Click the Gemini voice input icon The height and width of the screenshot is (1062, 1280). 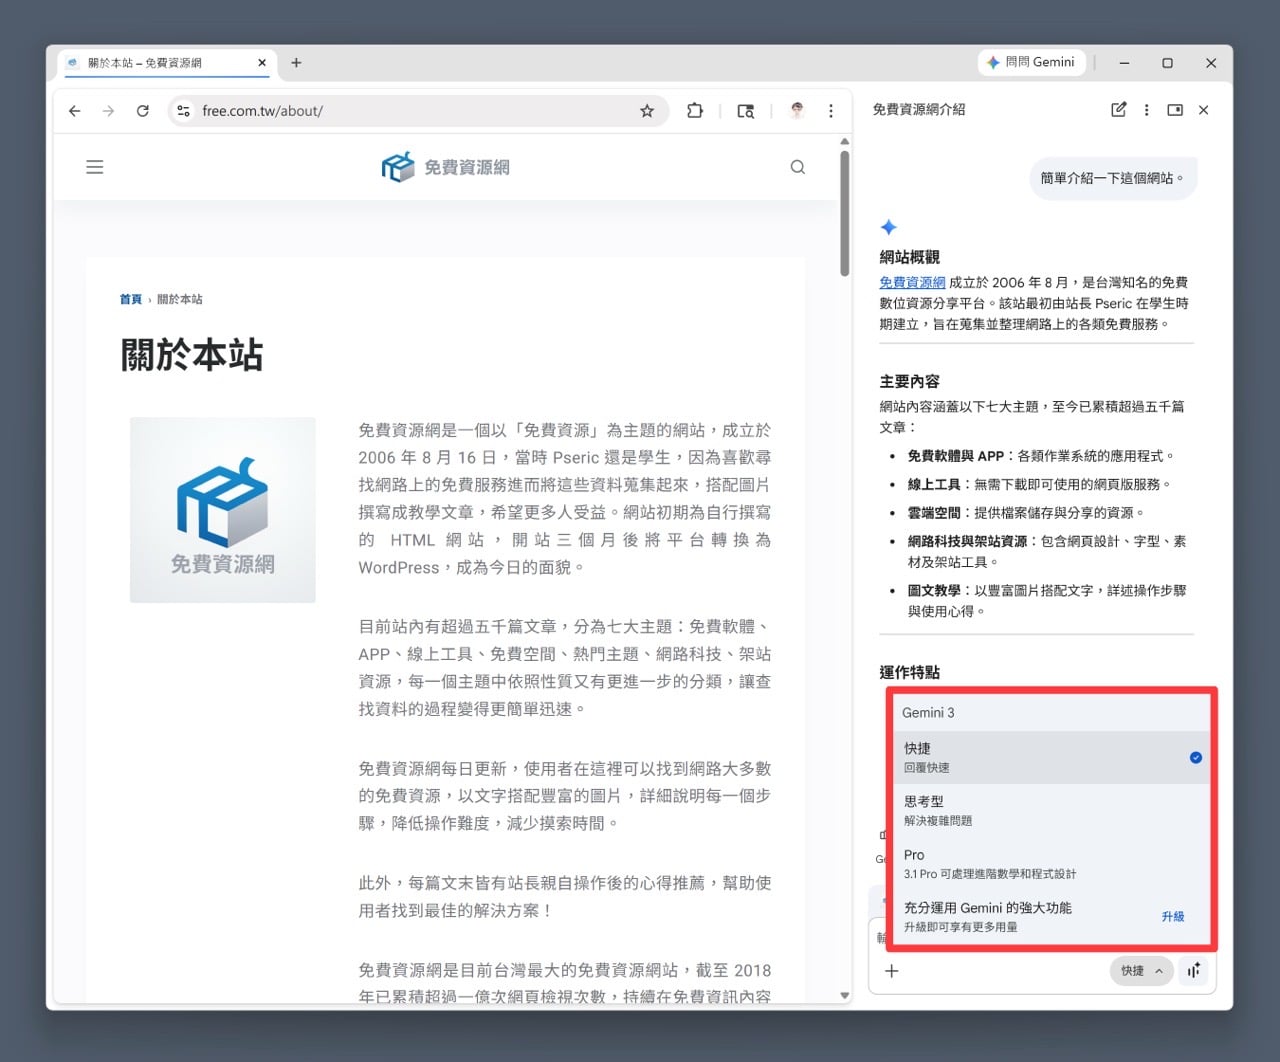(1194, 970)
